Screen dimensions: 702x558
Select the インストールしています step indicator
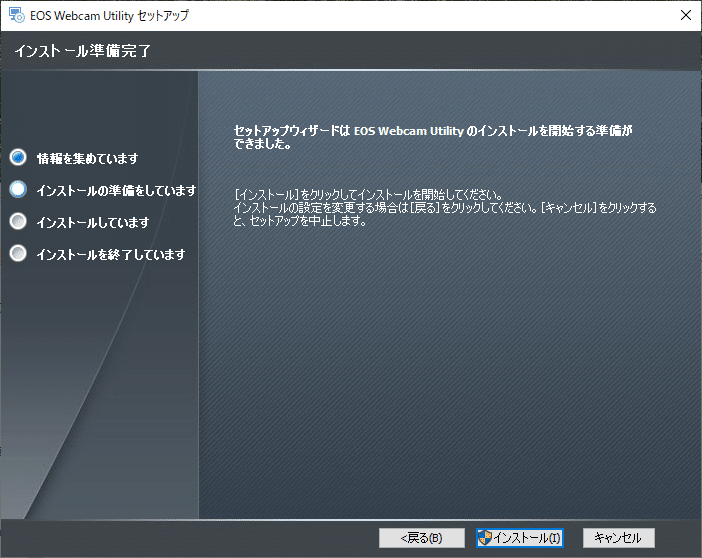[x=18, y=221]
